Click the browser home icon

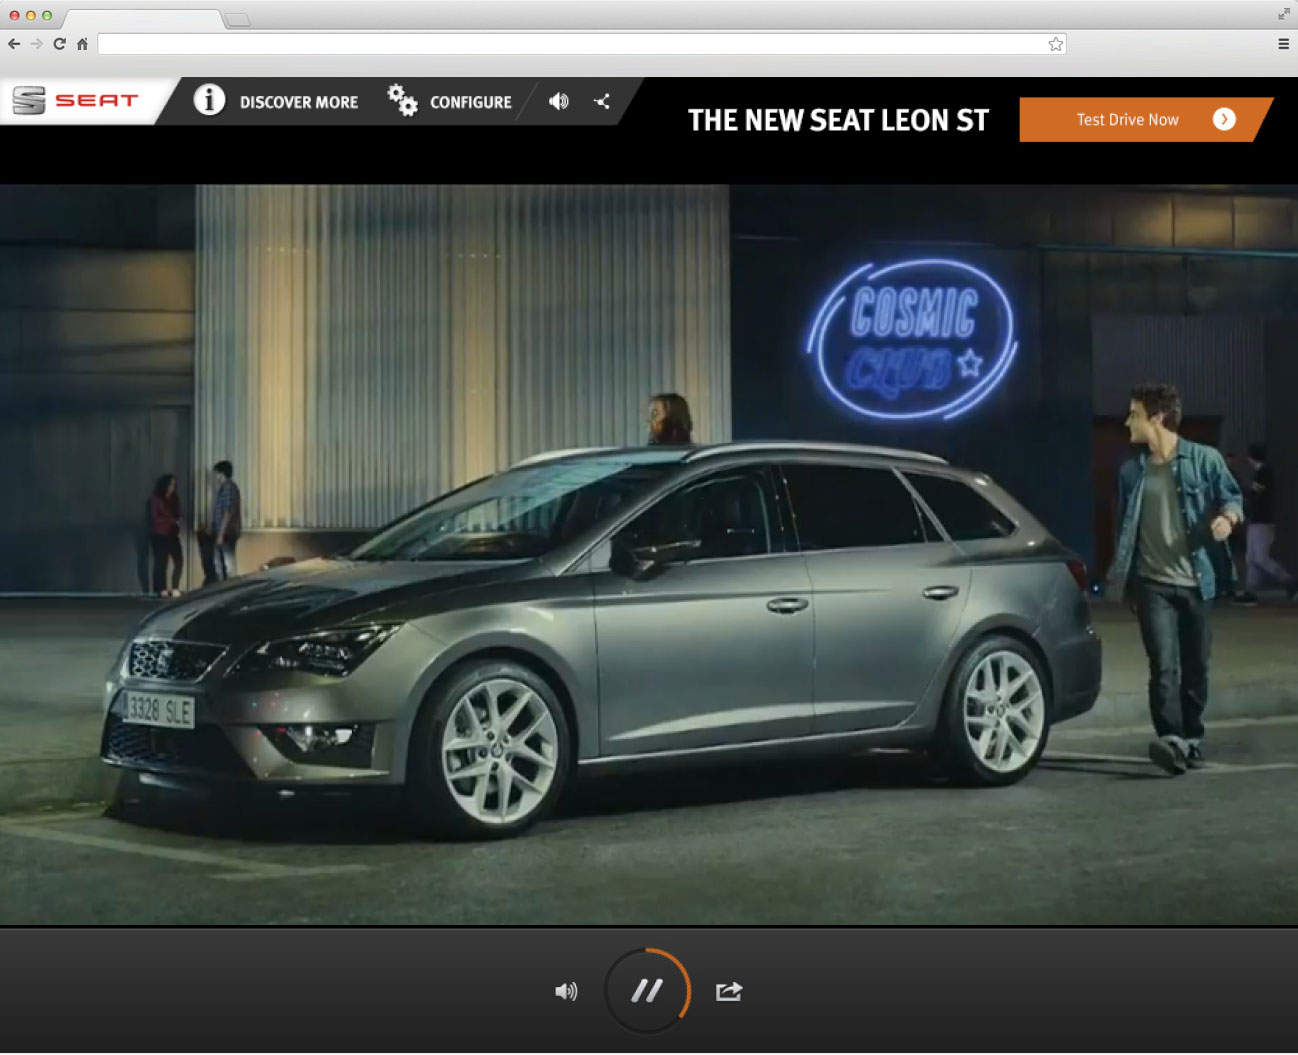[83, 44]
